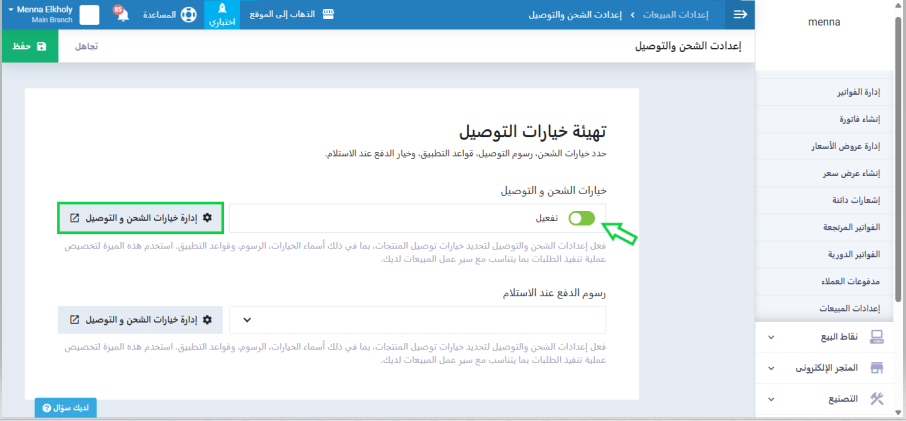This screenshot has height=421, width=906.
Task: Click the نقاط البيع point-of-sale icon
Action: click(877, 337)
